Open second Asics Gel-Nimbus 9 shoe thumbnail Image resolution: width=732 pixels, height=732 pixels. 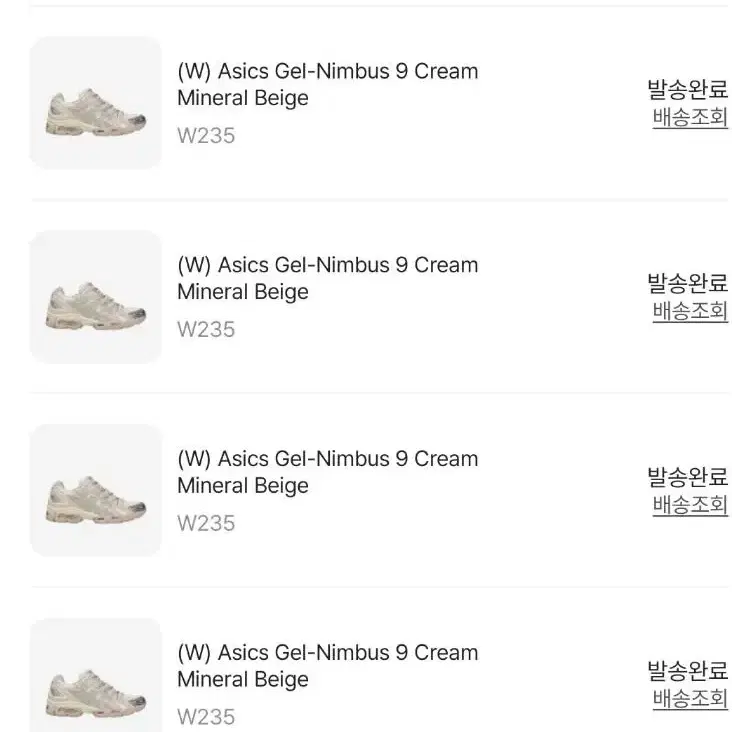point(96,297)
